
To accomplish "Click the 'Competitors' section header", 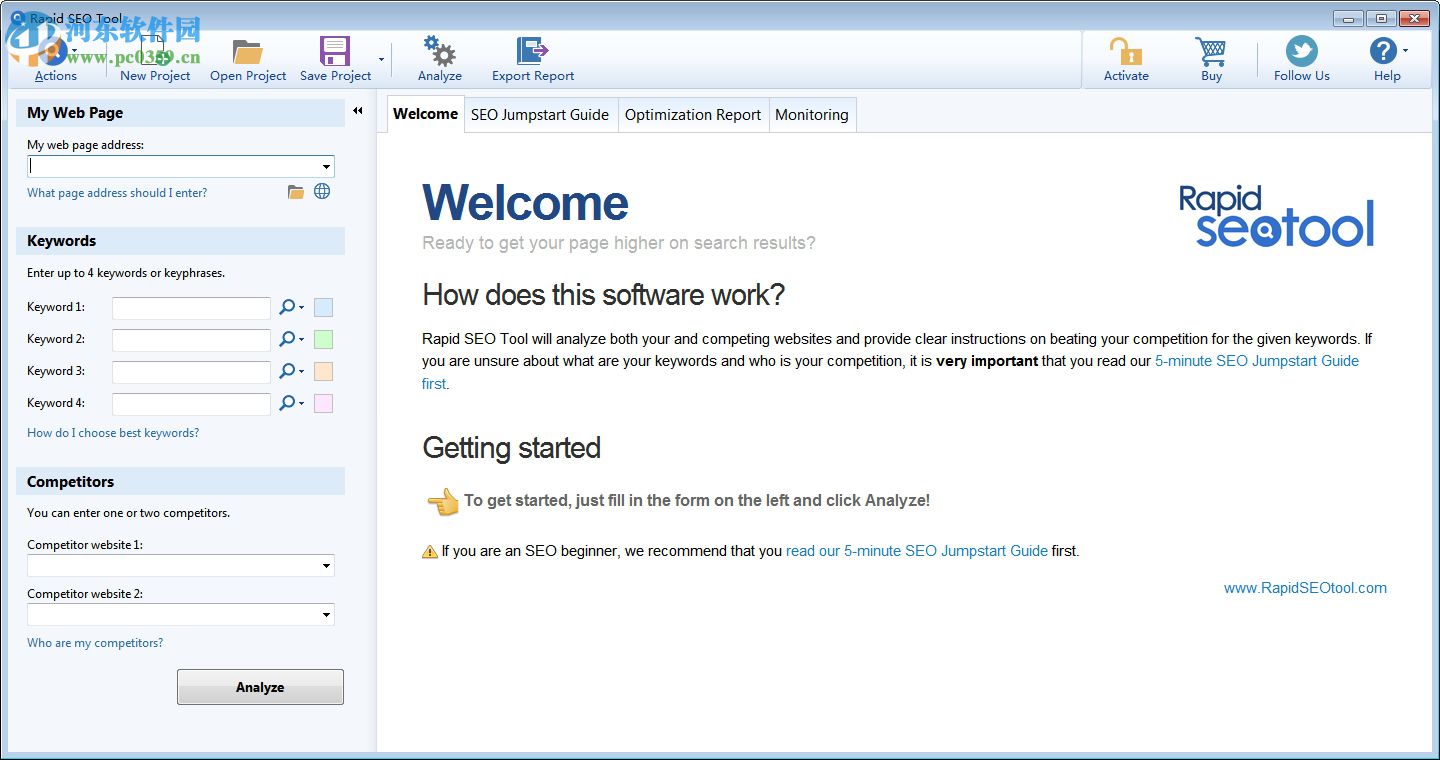I will coord(180,482).
